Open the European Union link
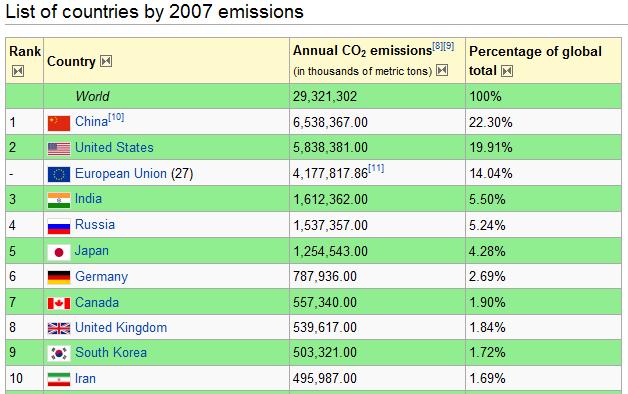 point(121,173)
